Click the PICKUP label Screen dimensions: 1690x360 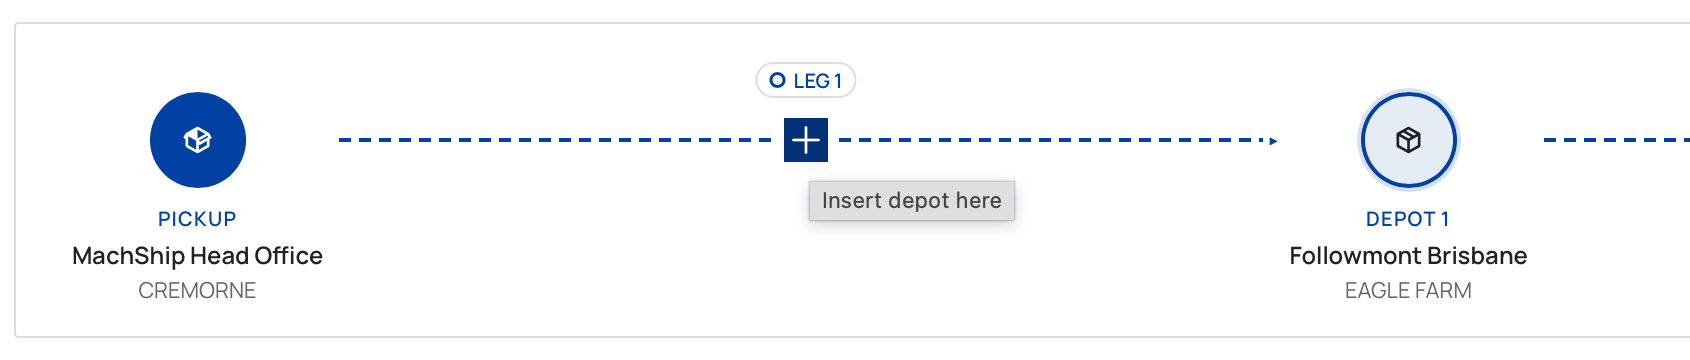tap(197, 219)
